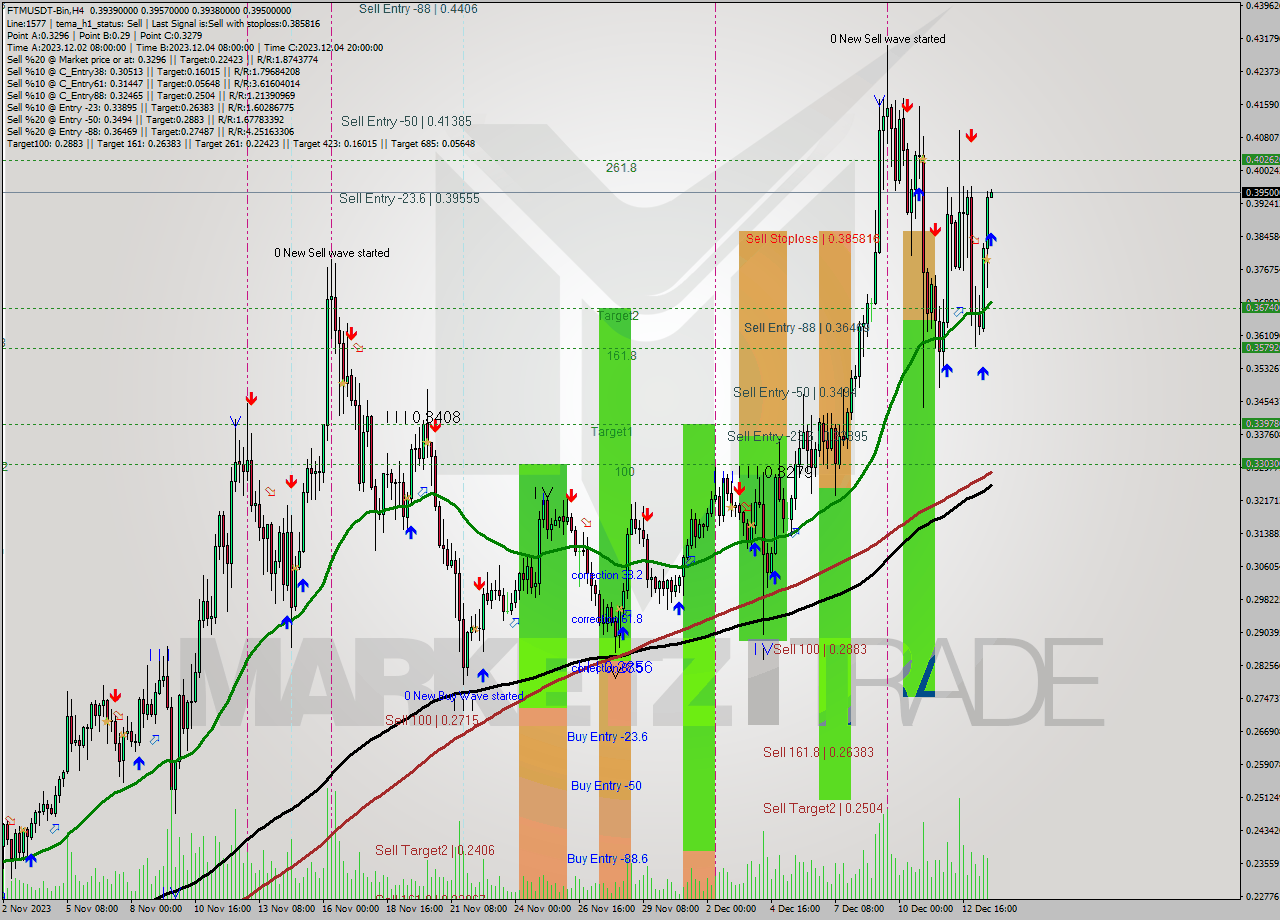The image size is (1280, 920).
Task: Click the black 0.3950 current price tag
Action: click(x=1261, y=192)
